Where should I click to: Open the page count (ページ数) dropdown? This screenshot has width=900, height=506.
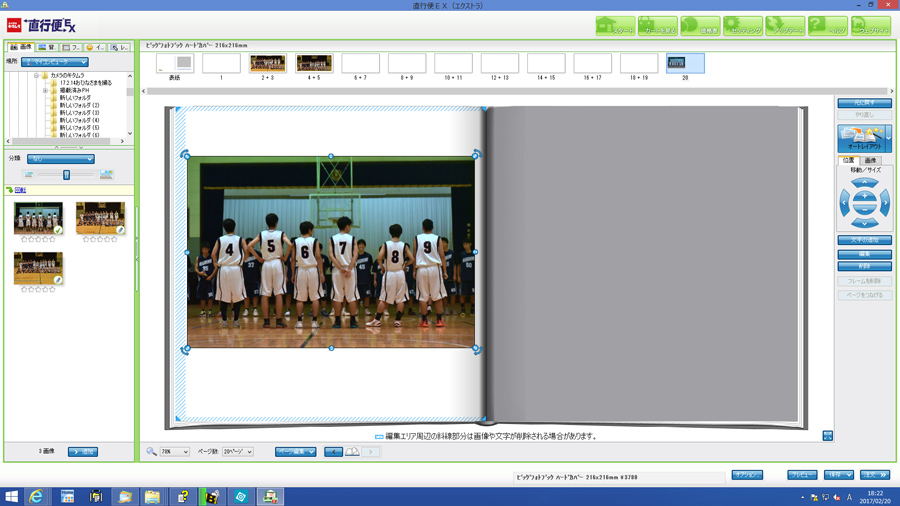point(237,452)
